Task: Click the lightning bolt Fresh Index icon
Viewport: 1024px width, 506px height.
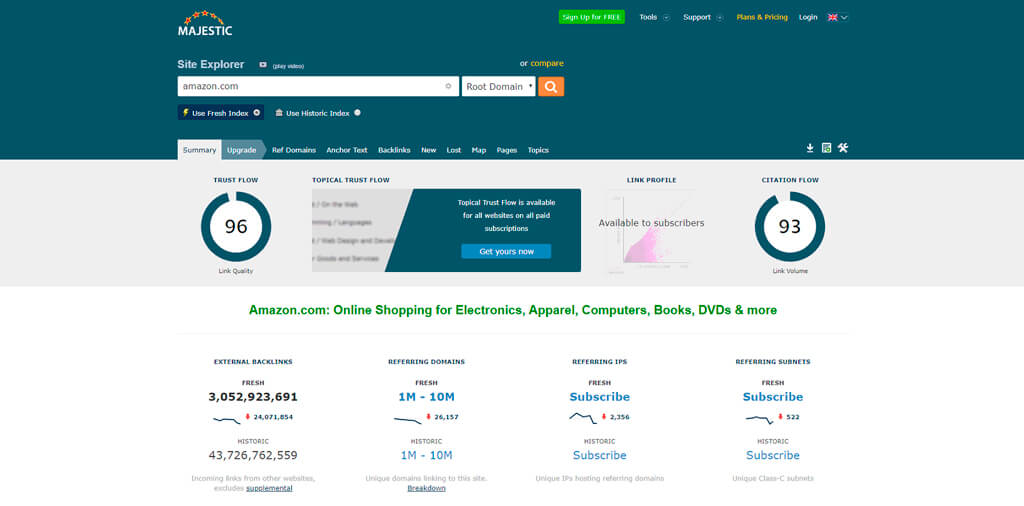Action: pos(185,112)
